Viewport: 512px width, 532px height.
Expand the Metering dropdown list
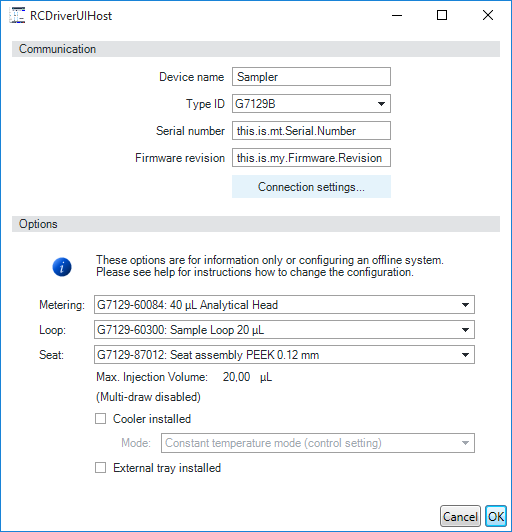point(284,305)
